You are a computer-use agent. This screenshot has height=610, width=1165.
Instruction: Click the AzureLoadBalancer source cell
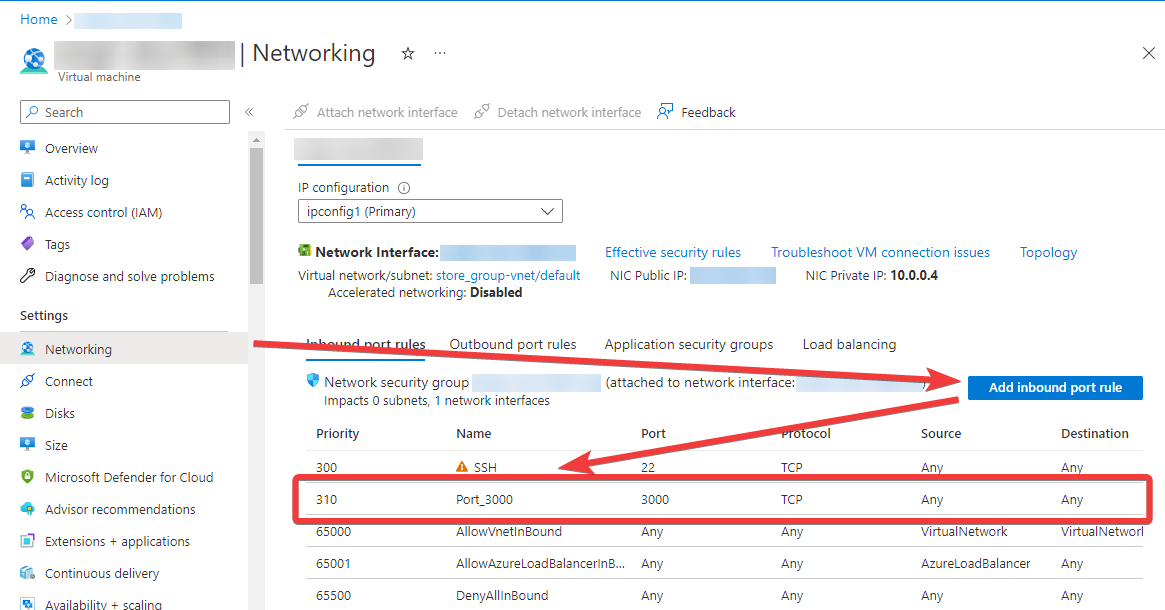coord(976,563)
